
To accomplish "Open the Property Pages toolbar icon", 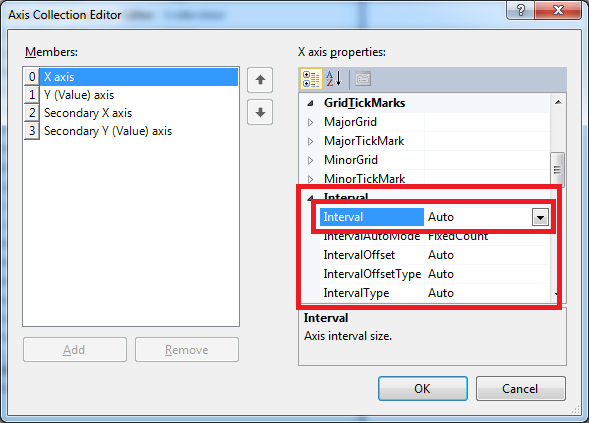I will 363,79.
